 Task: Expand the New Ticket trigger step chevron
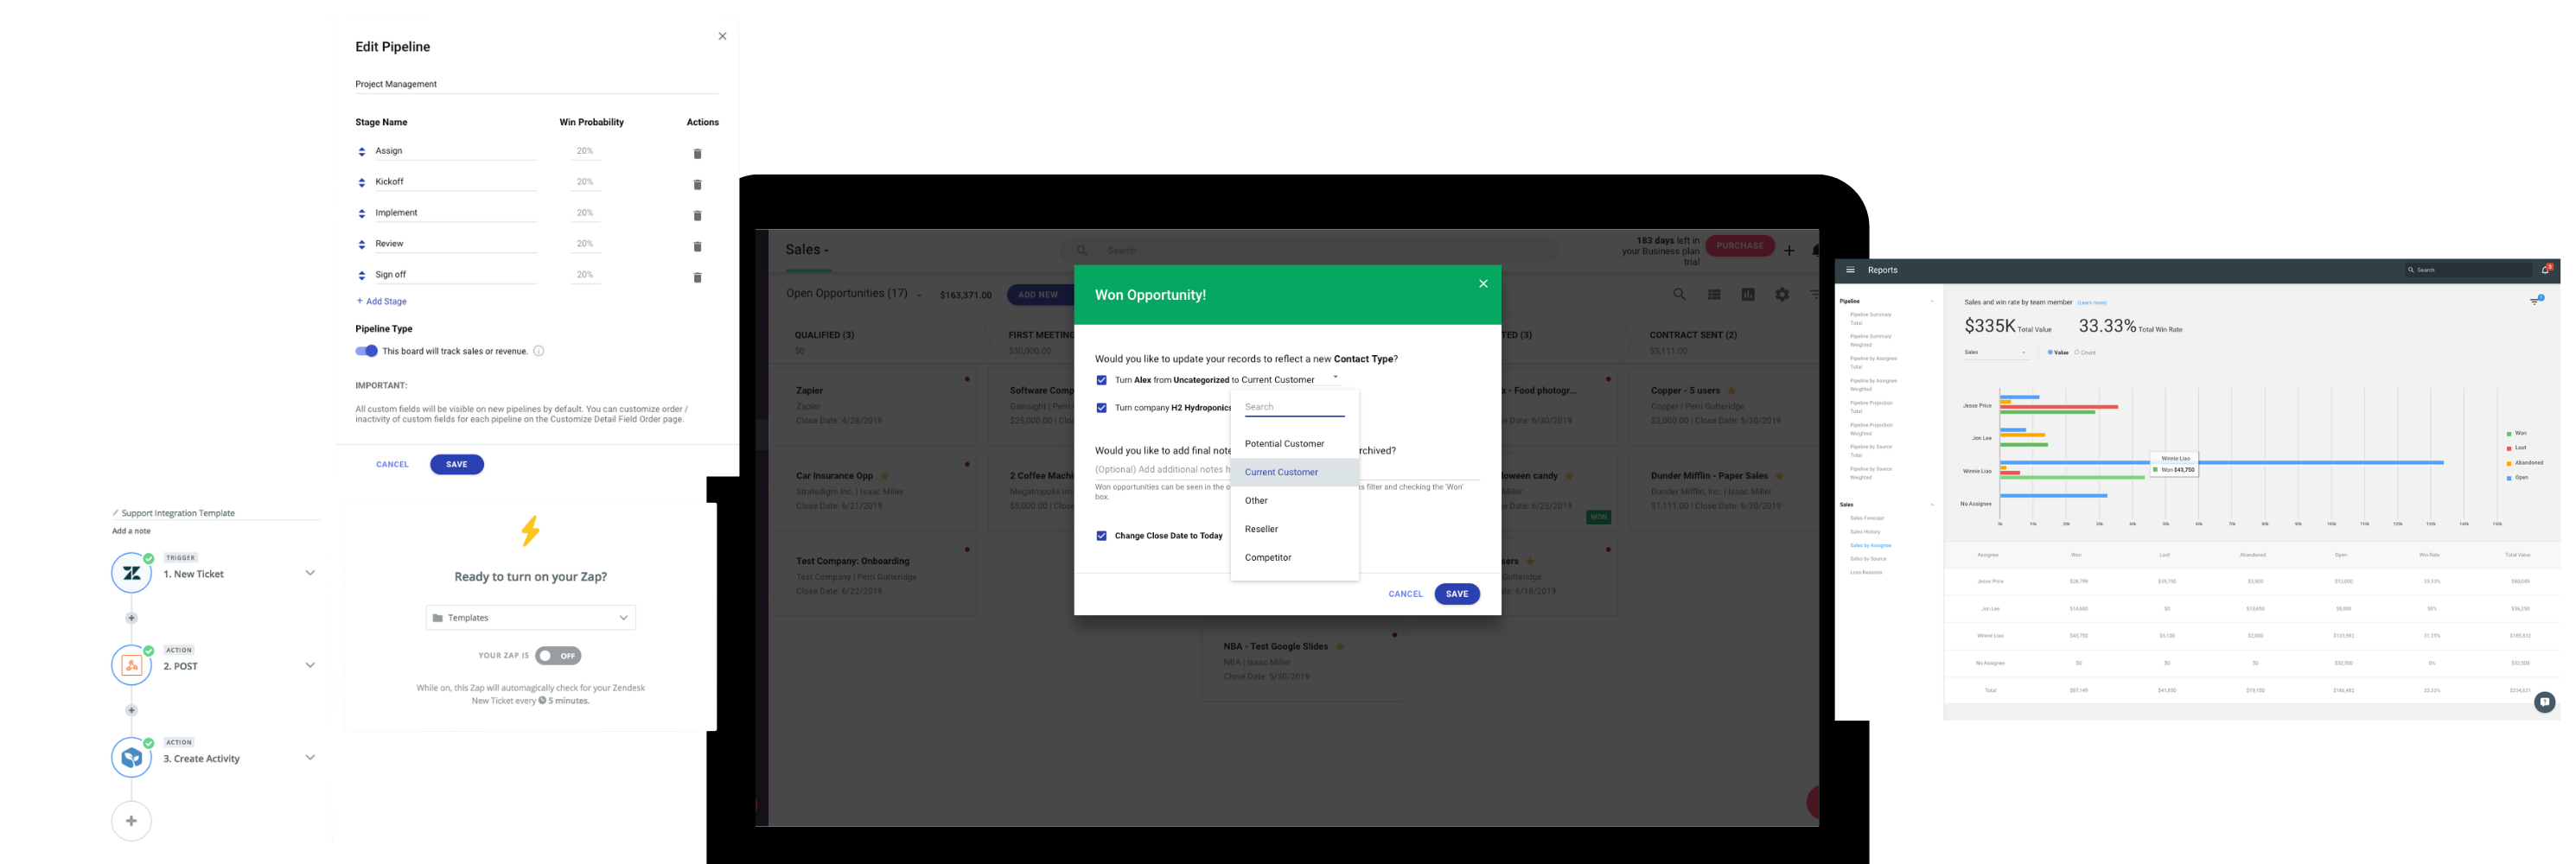click(x=310, y=573)
